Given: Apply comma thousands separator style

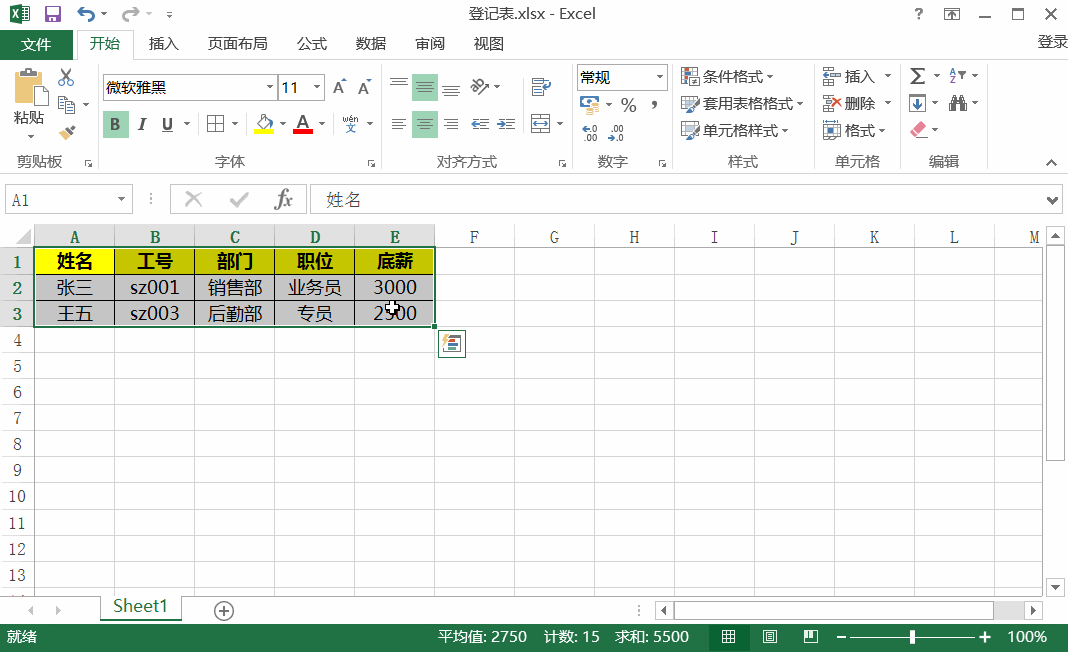Looking at the screenshot, I should coord(654,105).
